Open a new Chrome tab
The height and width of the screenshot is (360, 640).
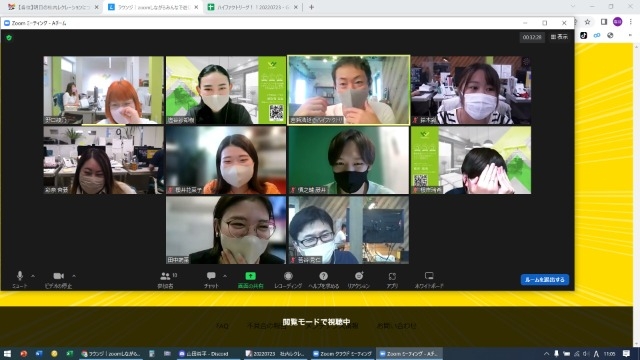click(x=311, y=7)
